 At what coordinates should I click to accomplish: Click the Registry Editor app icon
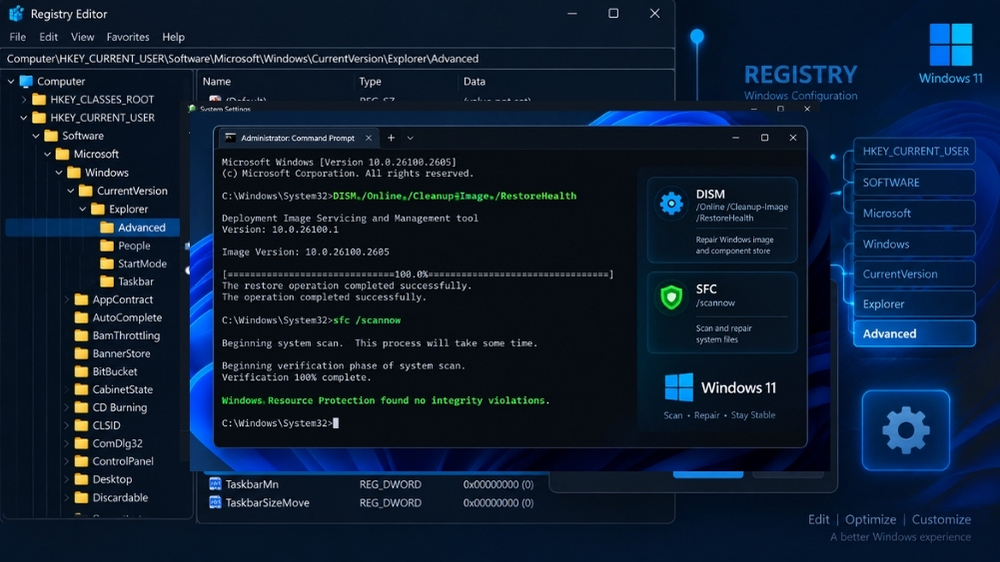[16, 13]
